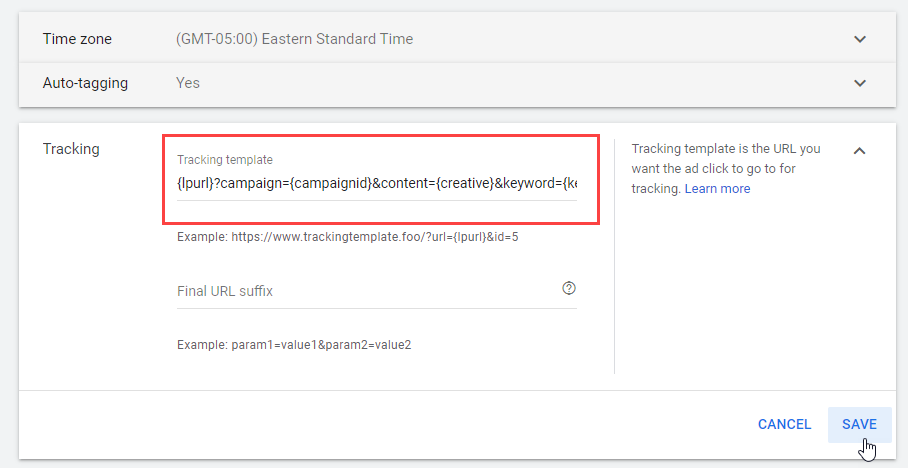Viewport: 908px width, 468px height.
Task: Place cursor on {creative} in template
Action: [465, 184]
